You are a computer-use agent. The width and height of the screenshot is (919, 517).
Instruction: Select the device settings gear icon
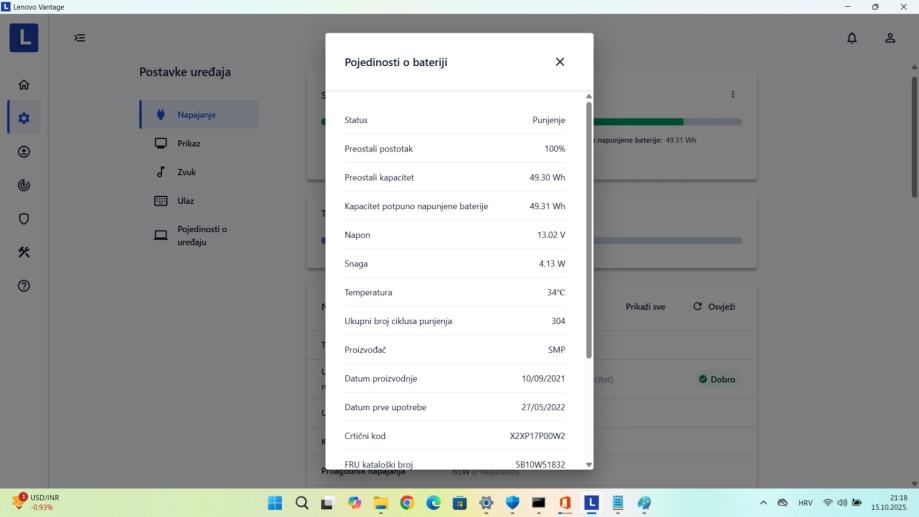click(24, 118)
